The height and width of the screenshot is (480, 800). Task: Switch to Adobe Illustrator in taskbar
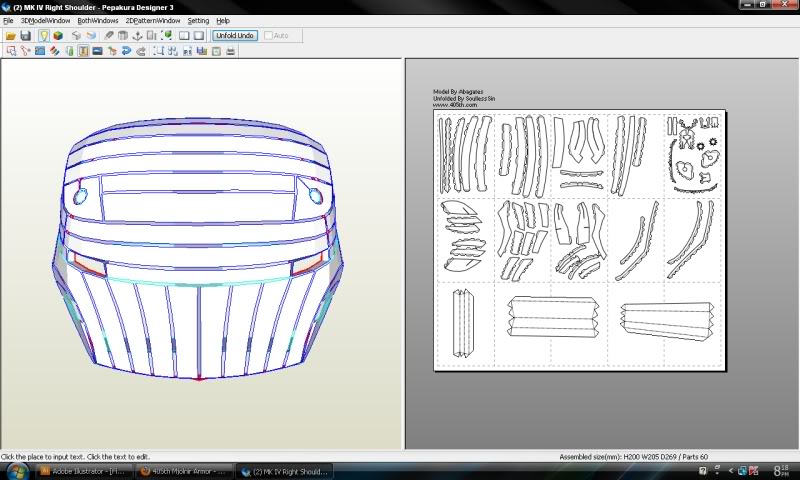84,470
